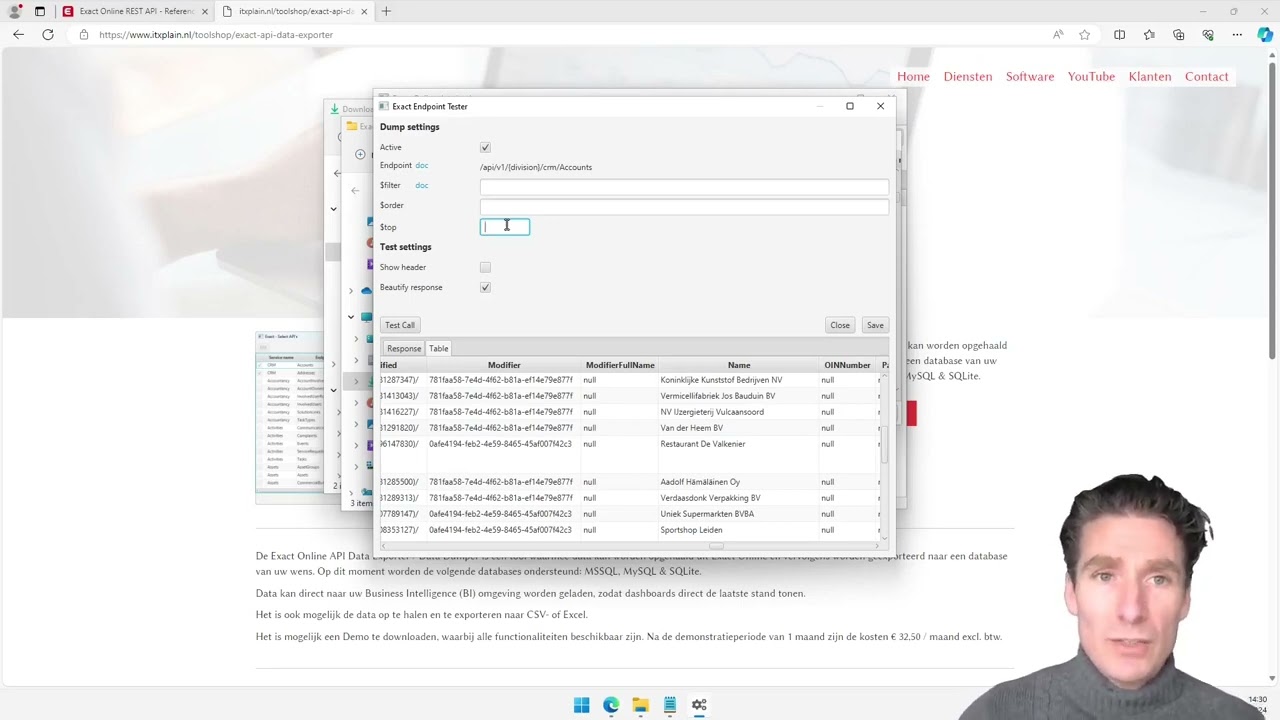This screenshot has width=1280, height=720.
Task: Click into the $top input field
Action: click(505, 227)
